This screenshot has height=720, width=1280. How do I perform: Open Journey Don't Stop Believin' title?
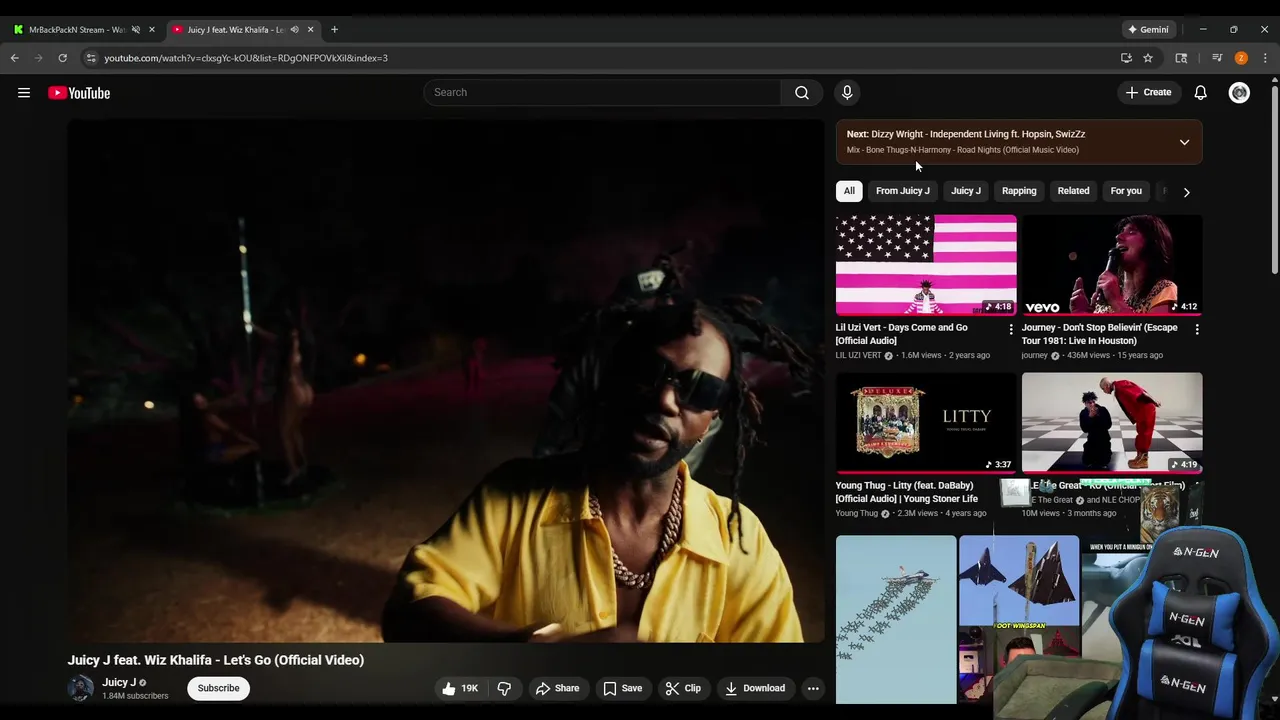point(1100,334)
